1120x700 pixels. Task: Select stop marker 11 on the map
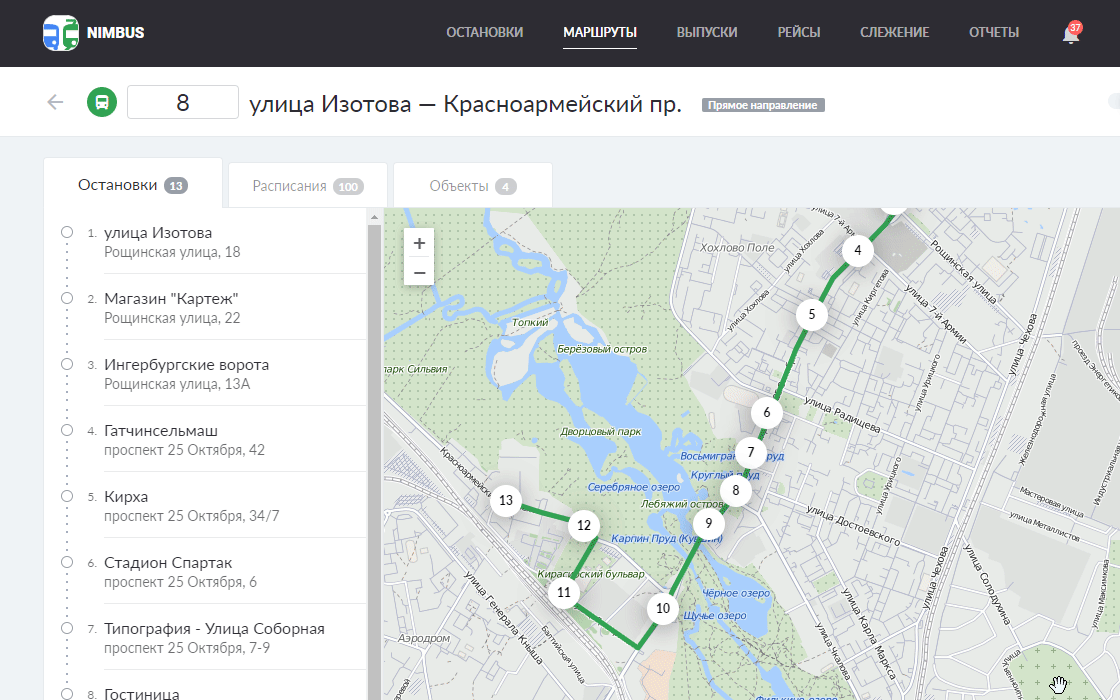pyautogui.click(x=564, y=592)
